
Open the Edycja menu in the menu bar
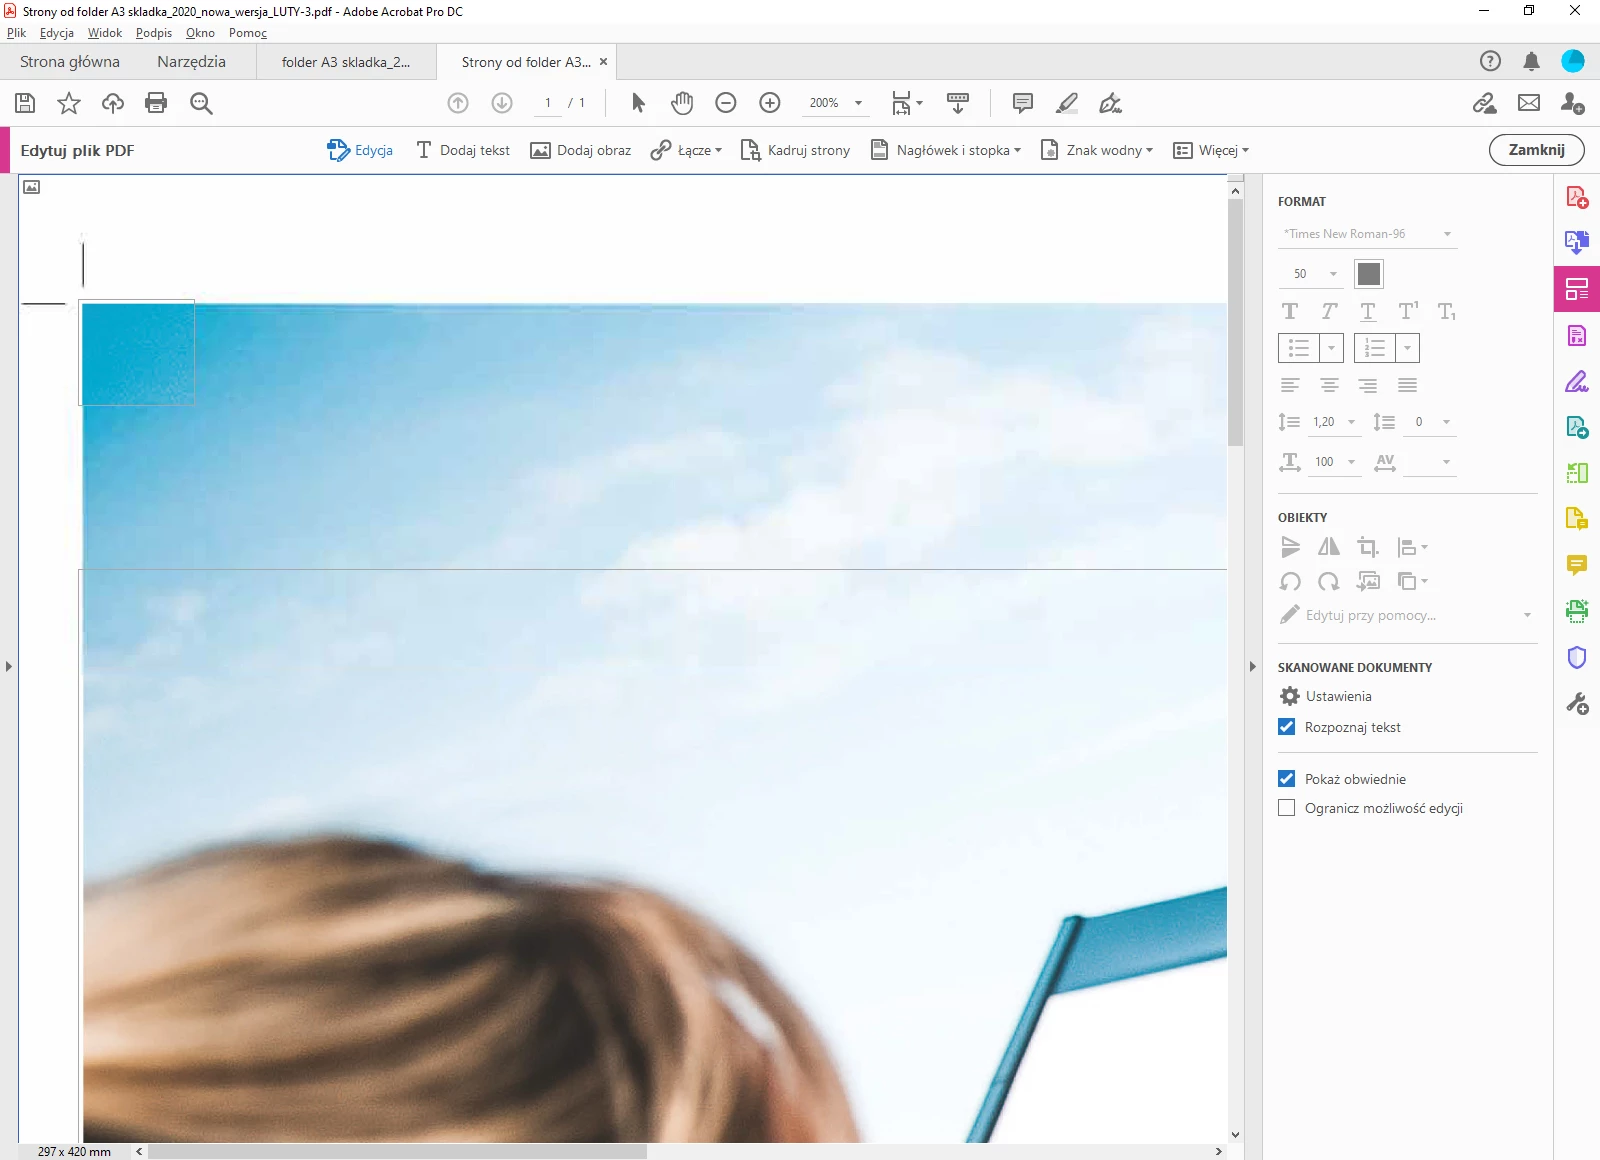57,33
